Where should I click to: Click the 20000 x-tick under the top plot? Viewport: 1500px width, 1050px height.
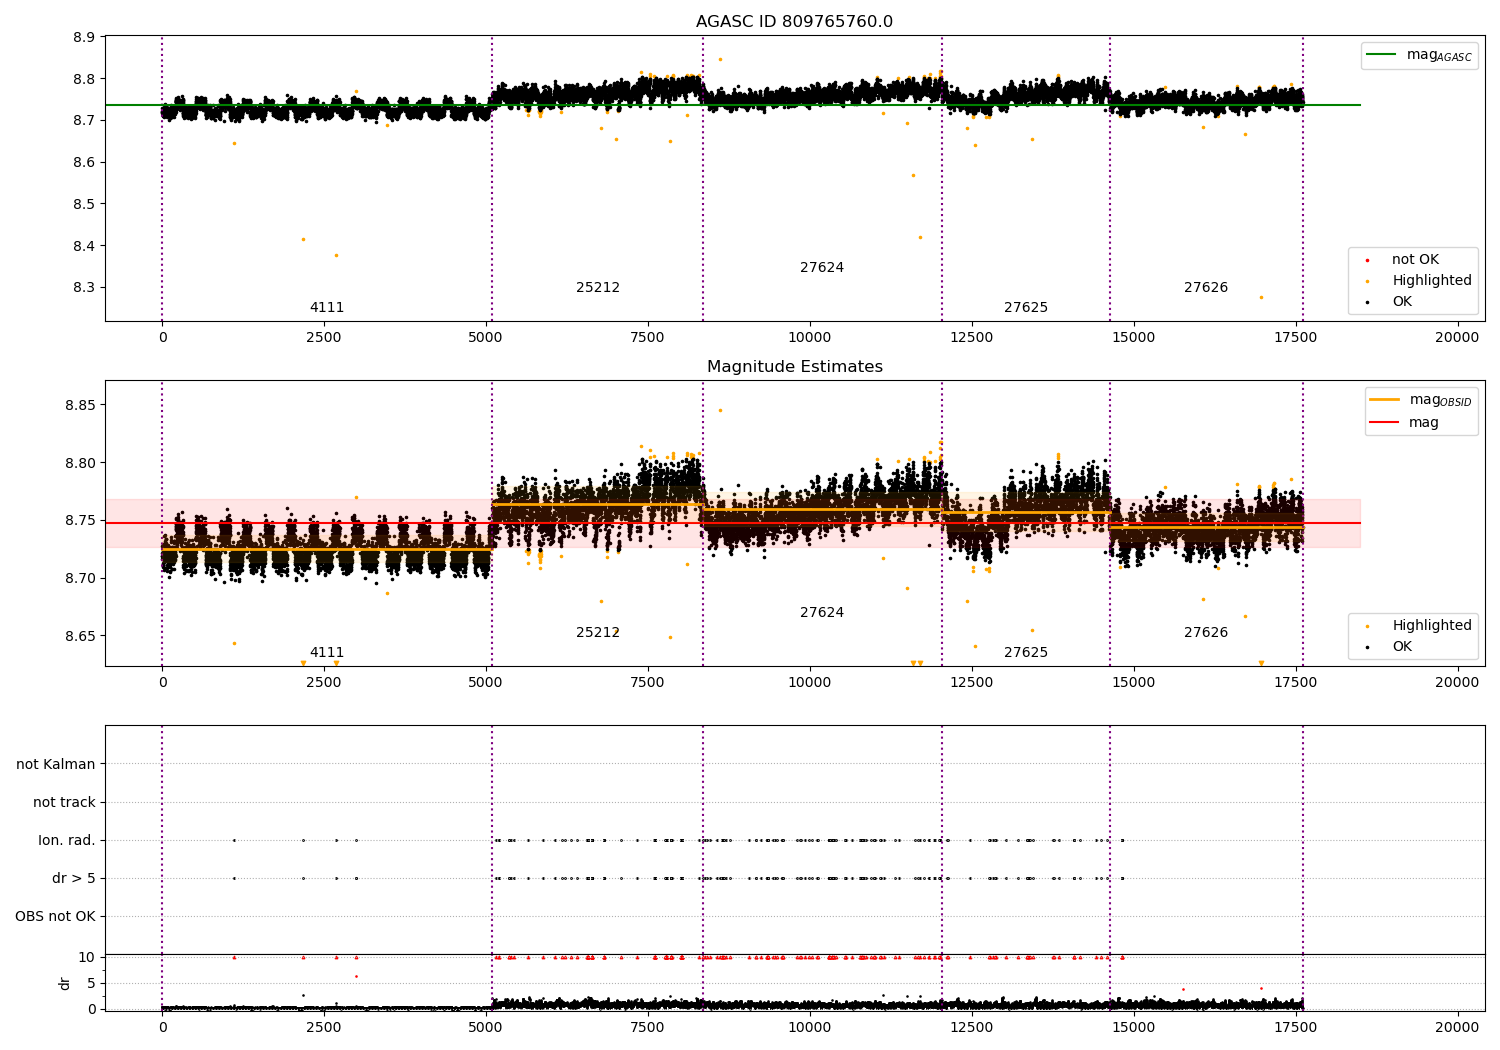coord(1457,338)
